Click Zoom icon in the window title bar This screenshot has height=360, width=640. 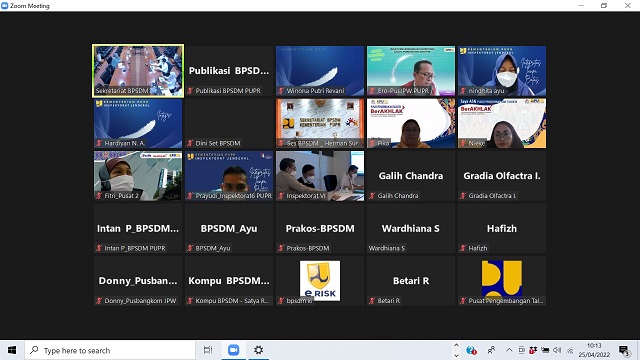click(x=4, y=6)
